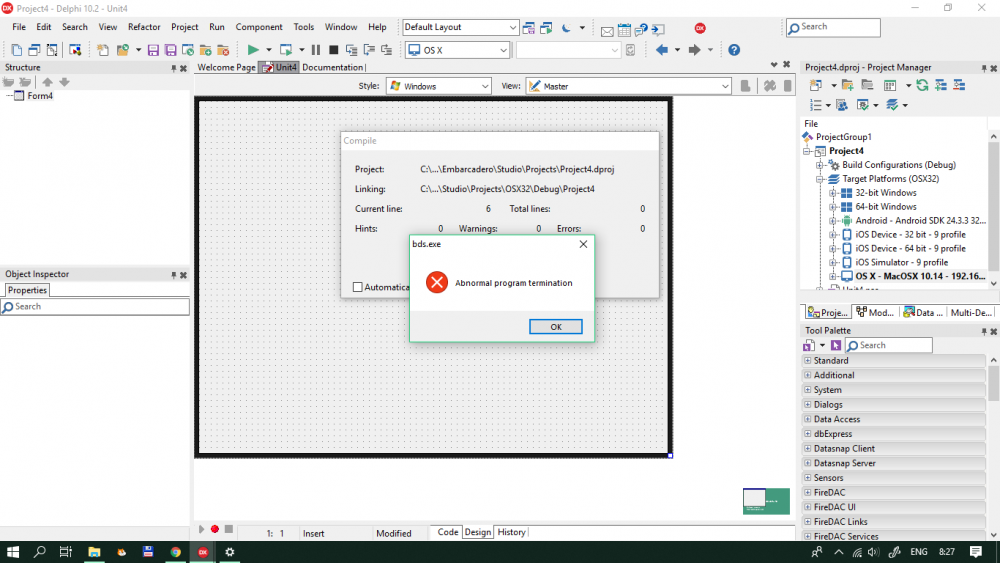Expand the Standard palette category
The height and width of the screenshot is (563, 1000).
807,360
